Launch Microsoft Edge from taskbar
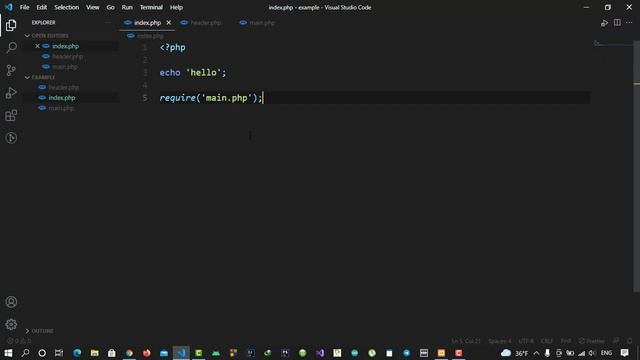The image size is (640, 360). (x=77, y=353)
